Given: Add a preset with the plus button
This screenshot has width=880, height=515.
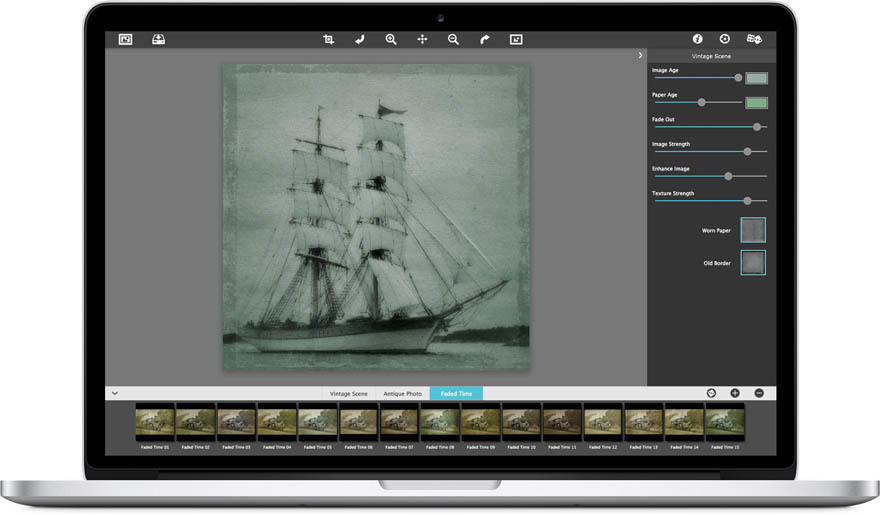Looking at the screenshot, I should 735,394.
